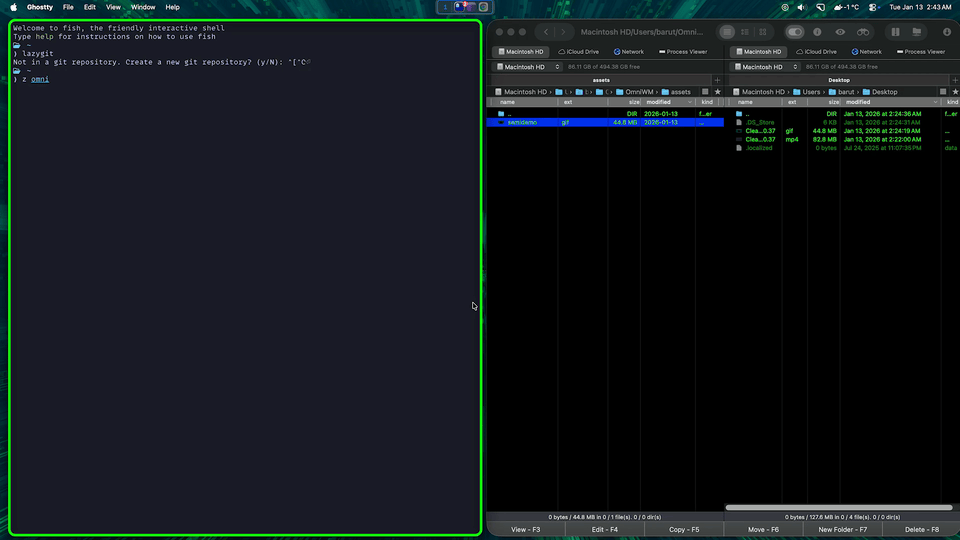Switch to full list view mode icon
This screenshot has height=540, width=960.
[x=727, y=32]
